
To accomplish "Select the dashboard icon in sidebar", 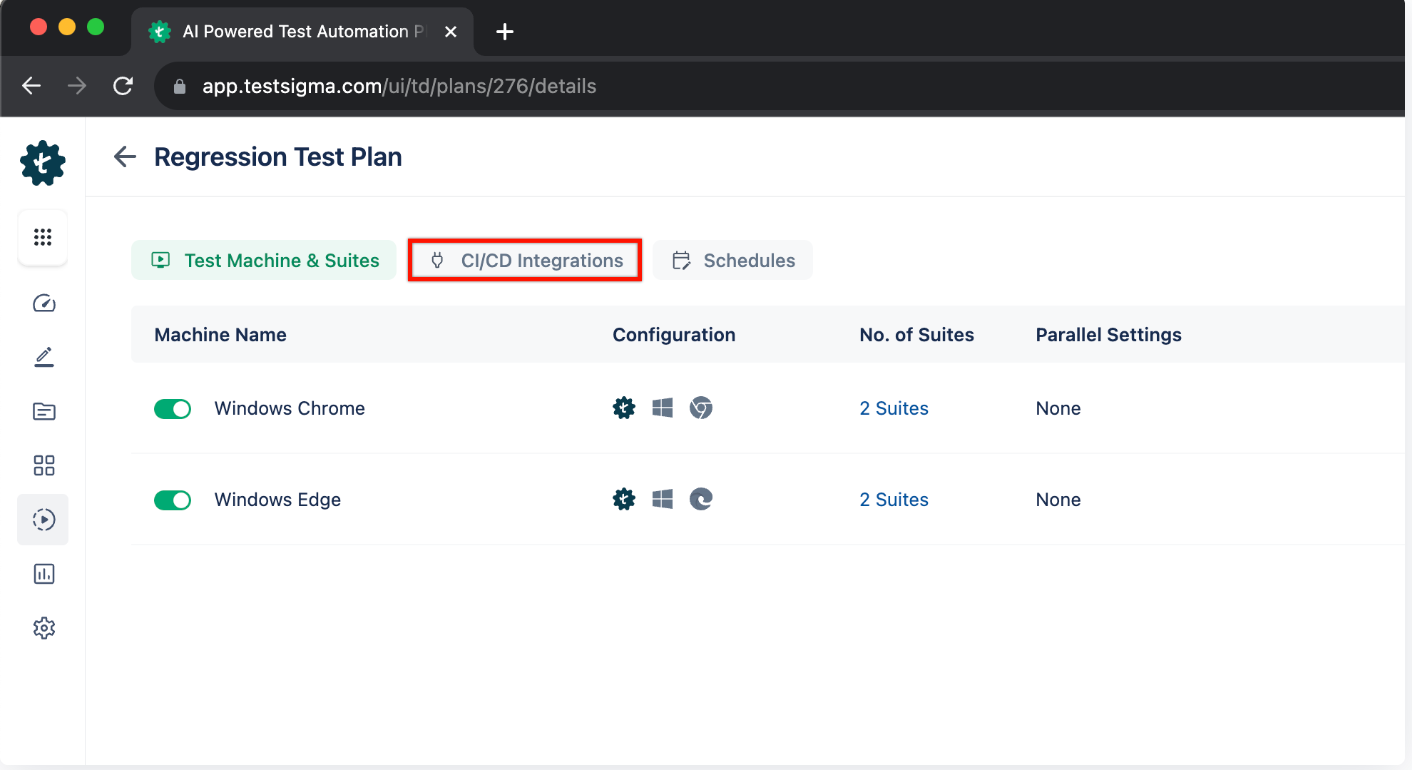I will click(43, 303).
